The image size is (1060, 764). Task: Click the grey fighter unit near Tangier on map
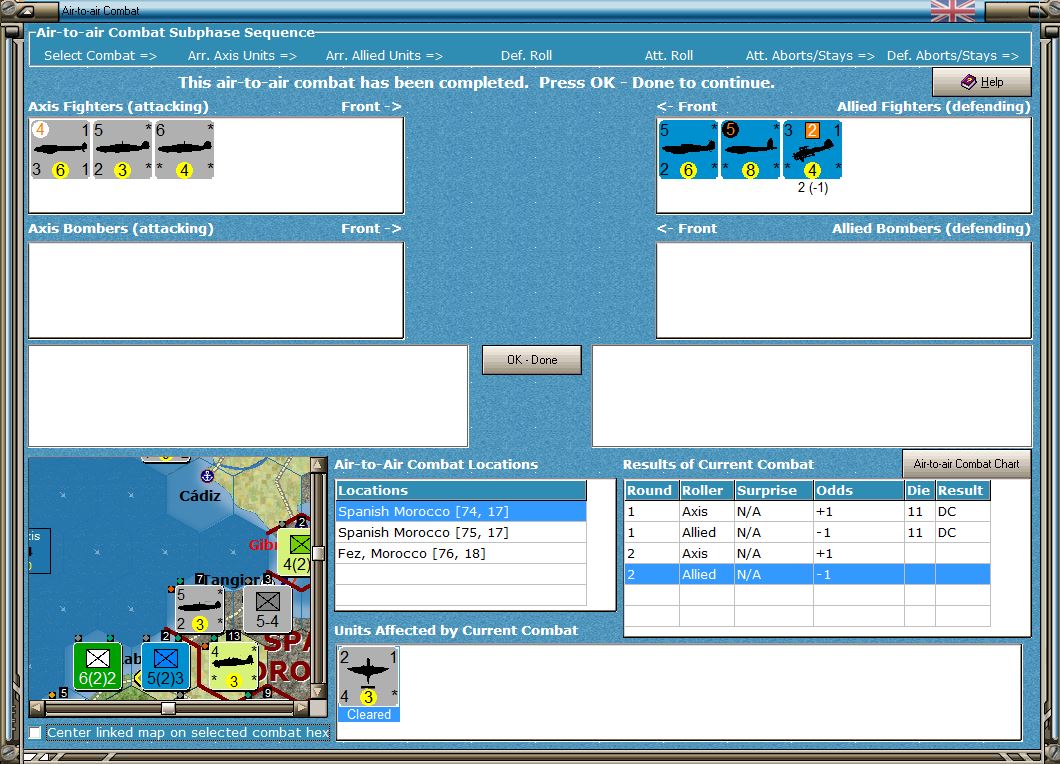click(199, 609)
